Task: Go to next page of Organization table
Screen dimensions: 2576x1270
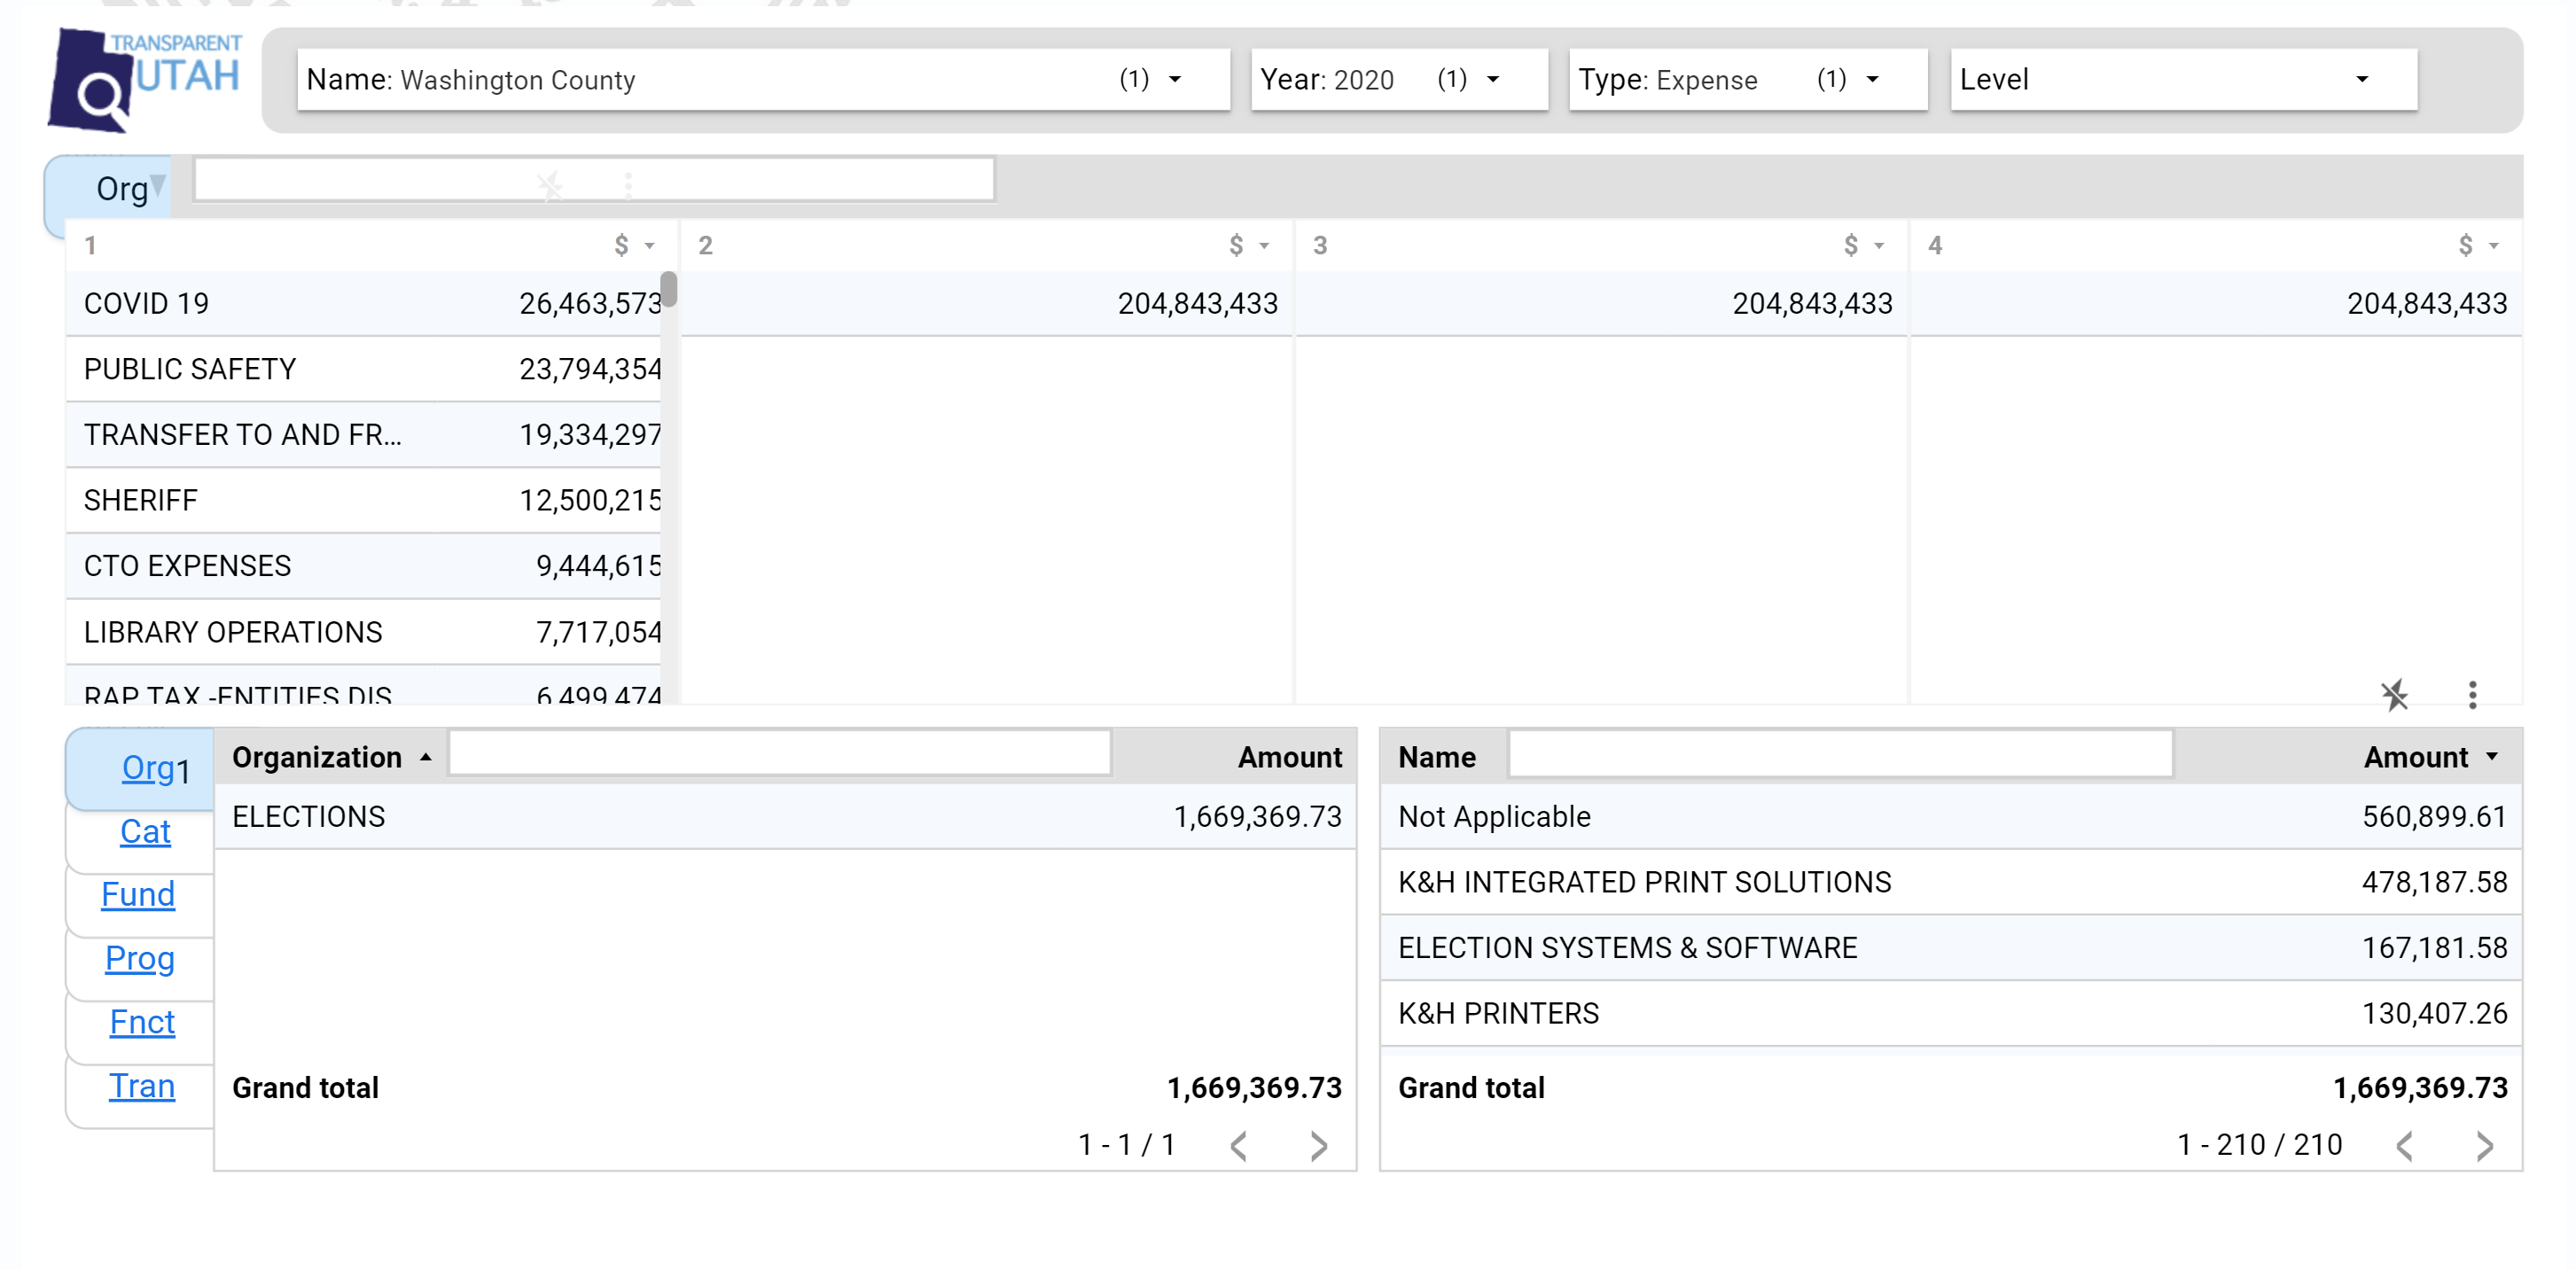Action: (1318, 1146)
